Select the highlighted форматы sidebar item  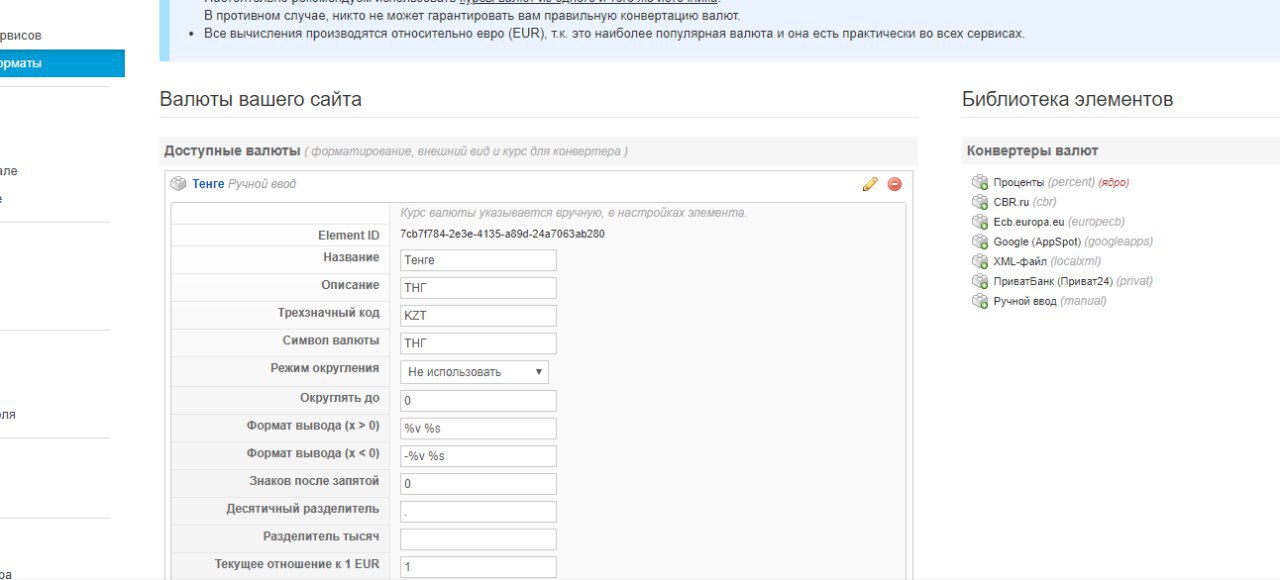[x=62, y=64]
